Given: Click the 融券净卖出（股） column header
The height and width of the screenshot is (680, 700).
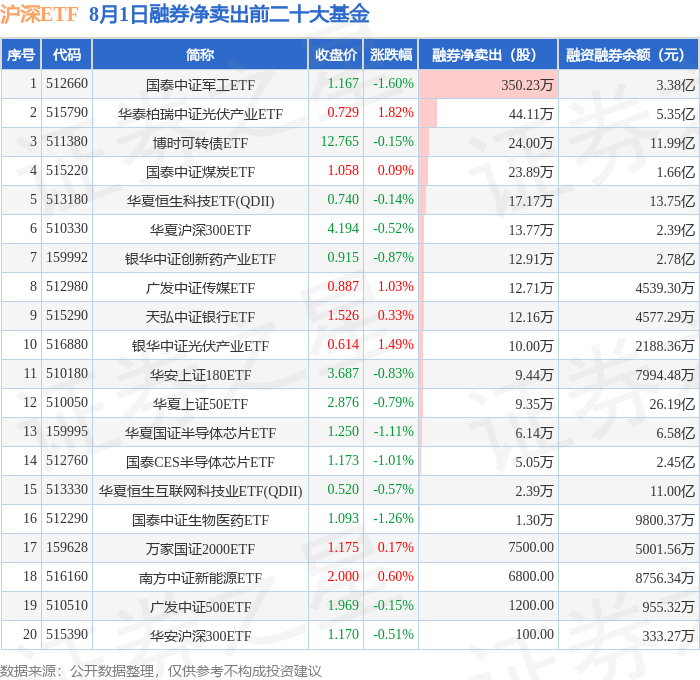Looking at the screenshot, I should [x=488, y=54].
